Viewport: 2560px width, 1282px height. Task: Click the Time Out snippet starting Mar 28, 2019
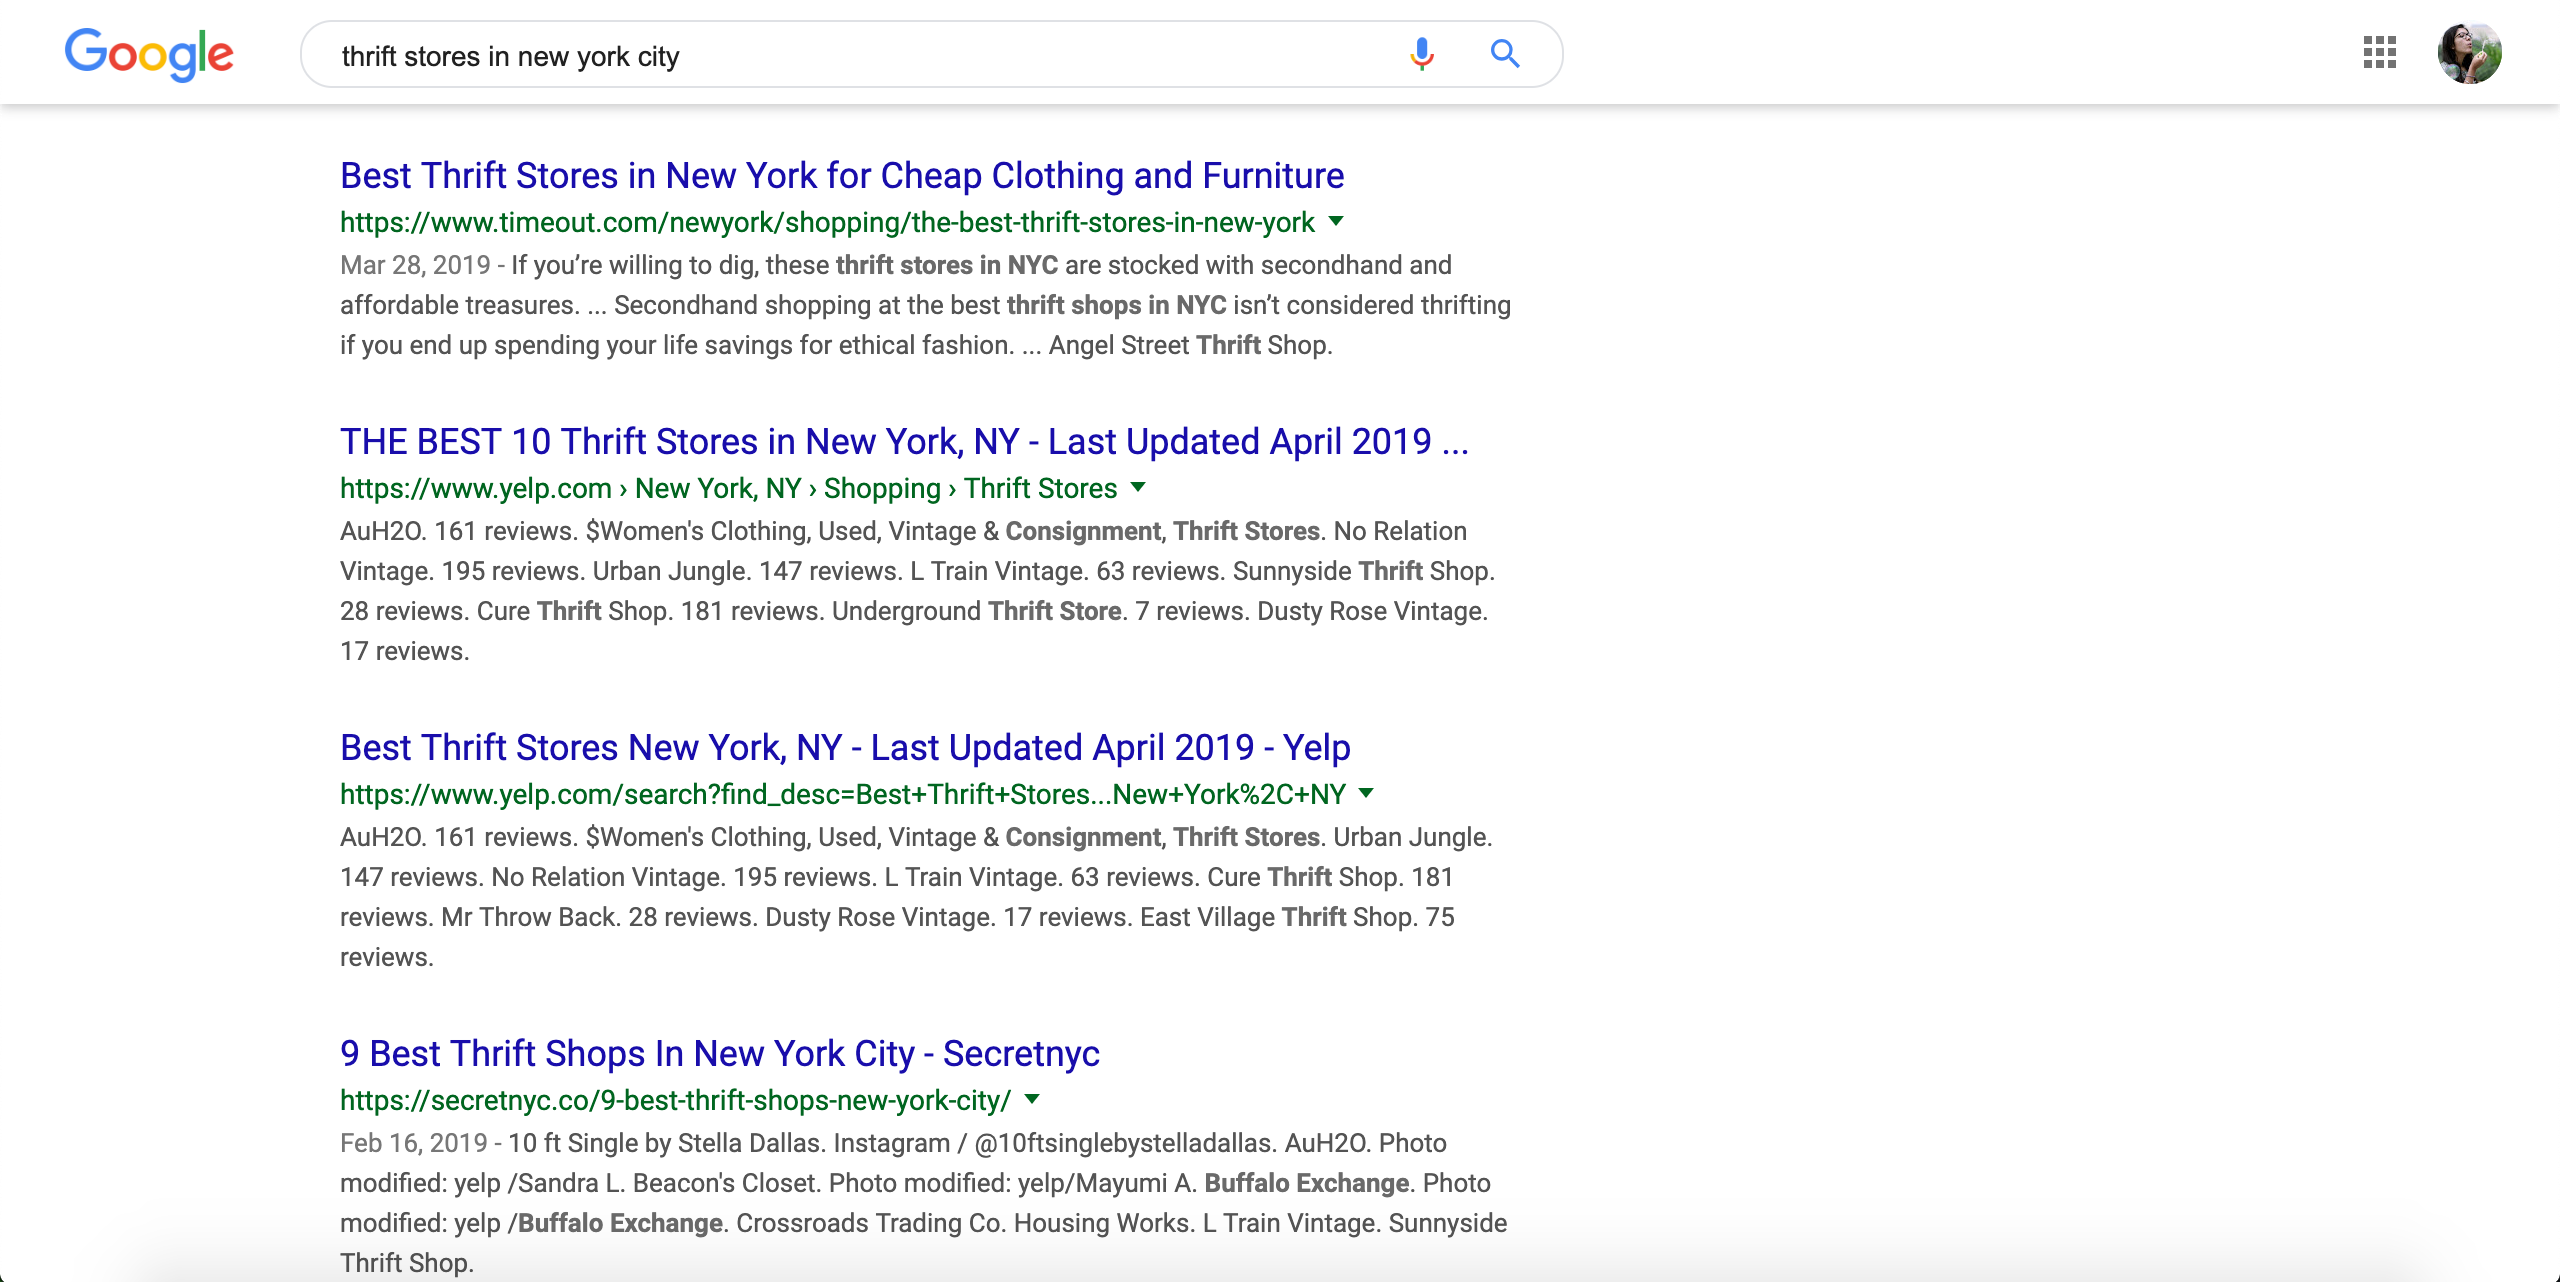pyautogui.click(x=925, y=305)
